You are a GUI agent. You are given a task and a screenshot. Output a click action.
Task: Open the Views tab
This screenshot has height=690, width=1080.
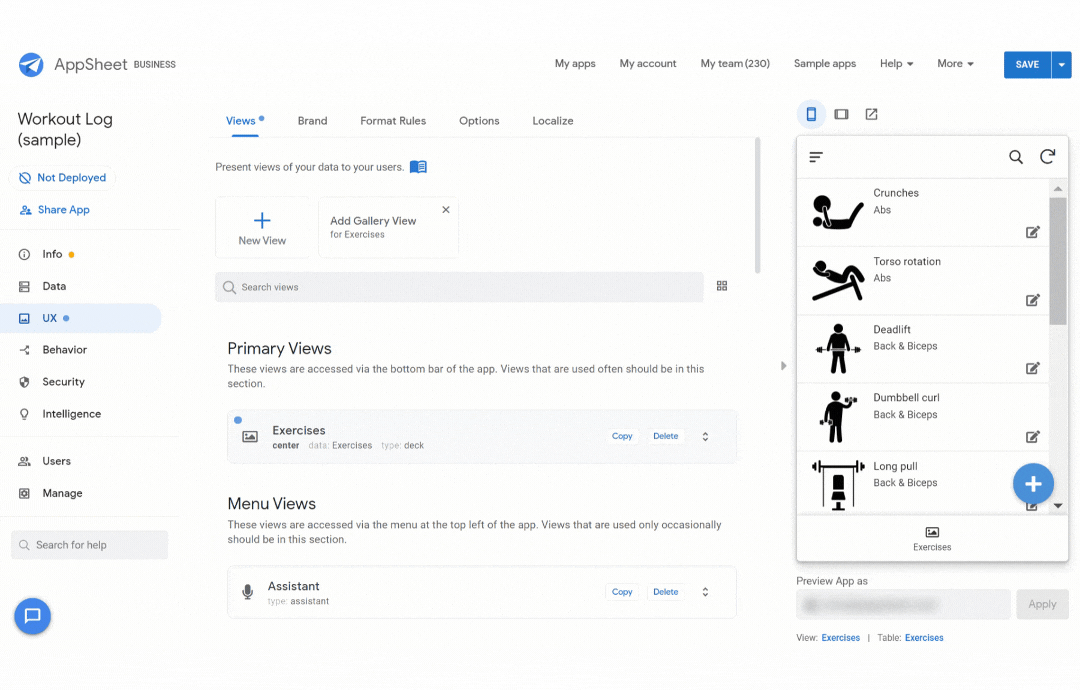[x=240, y=121]
